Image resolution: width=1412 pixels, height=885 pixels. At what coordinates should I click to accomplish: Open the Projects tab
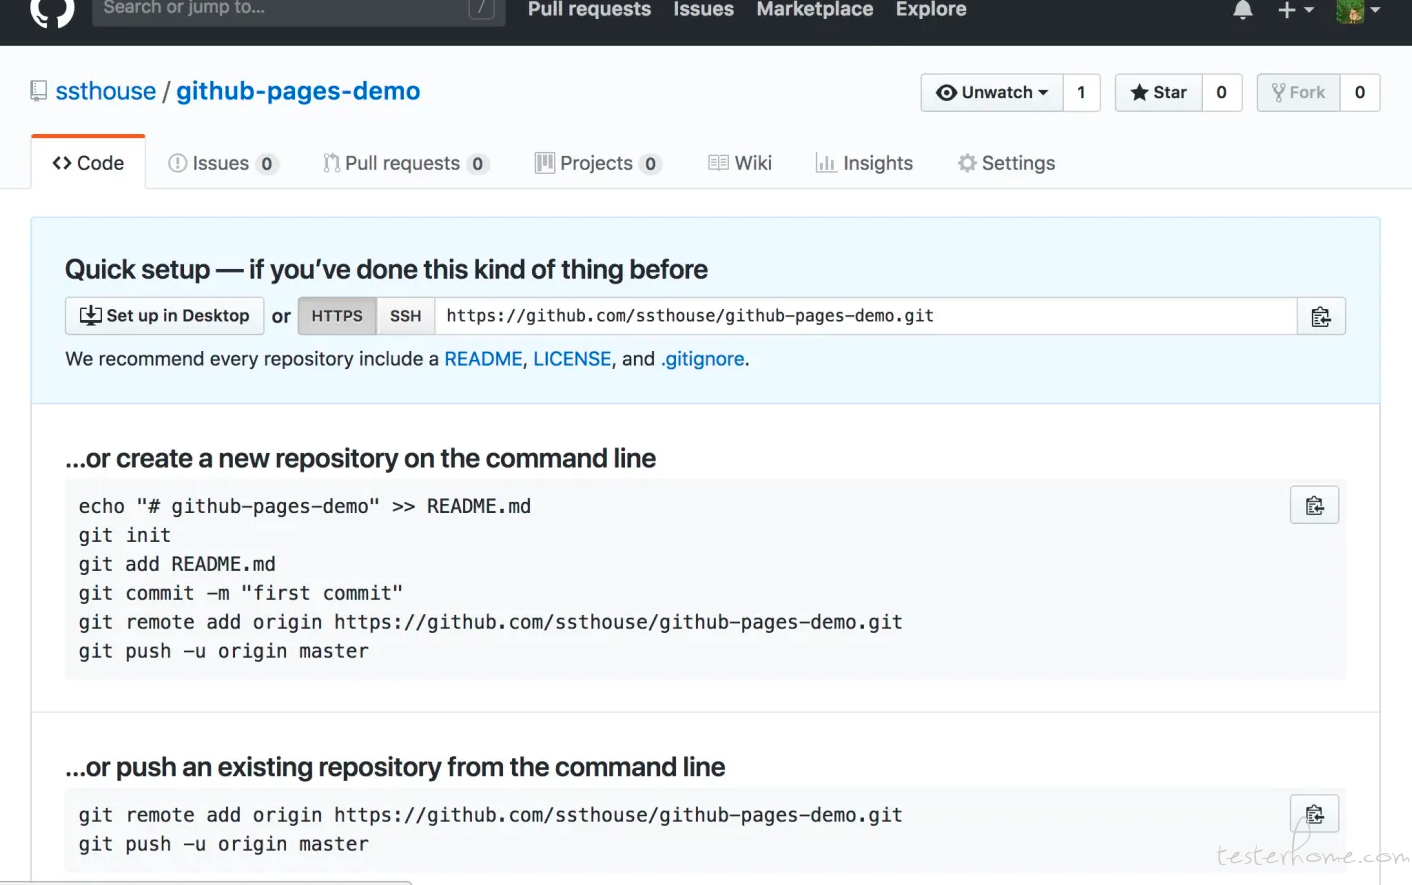598,163
